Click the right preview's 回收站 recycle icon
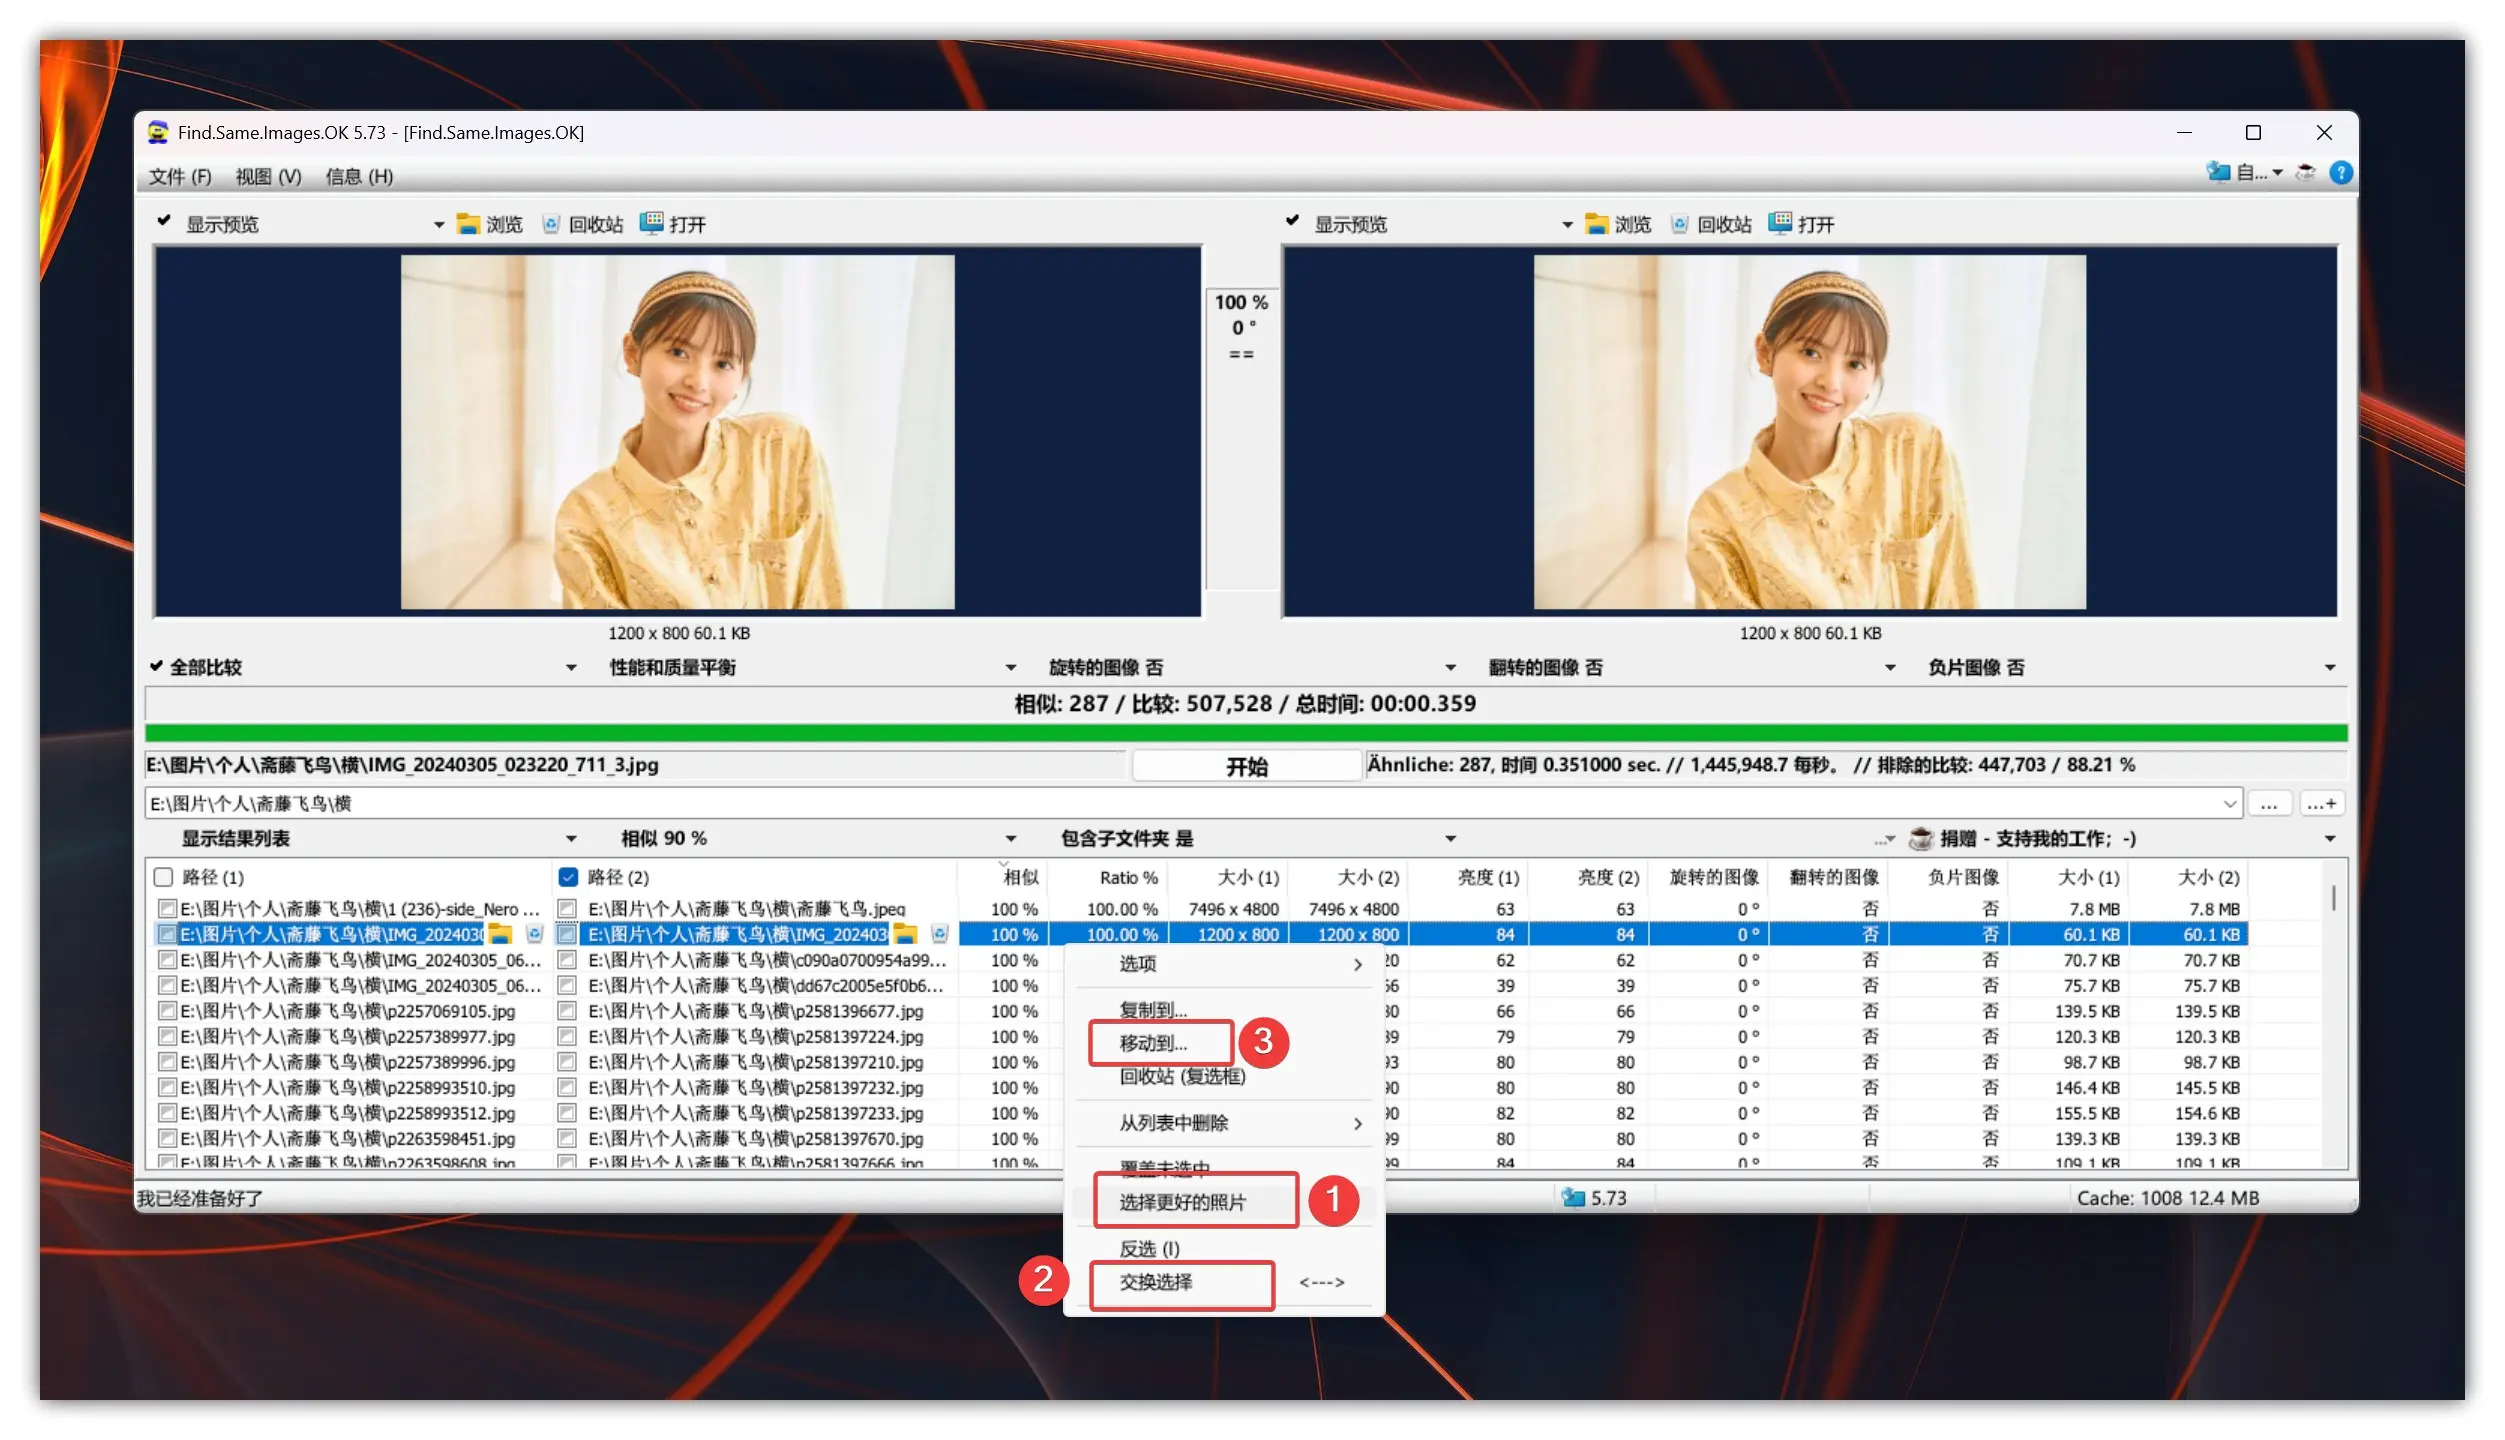 click(1679, 224)
